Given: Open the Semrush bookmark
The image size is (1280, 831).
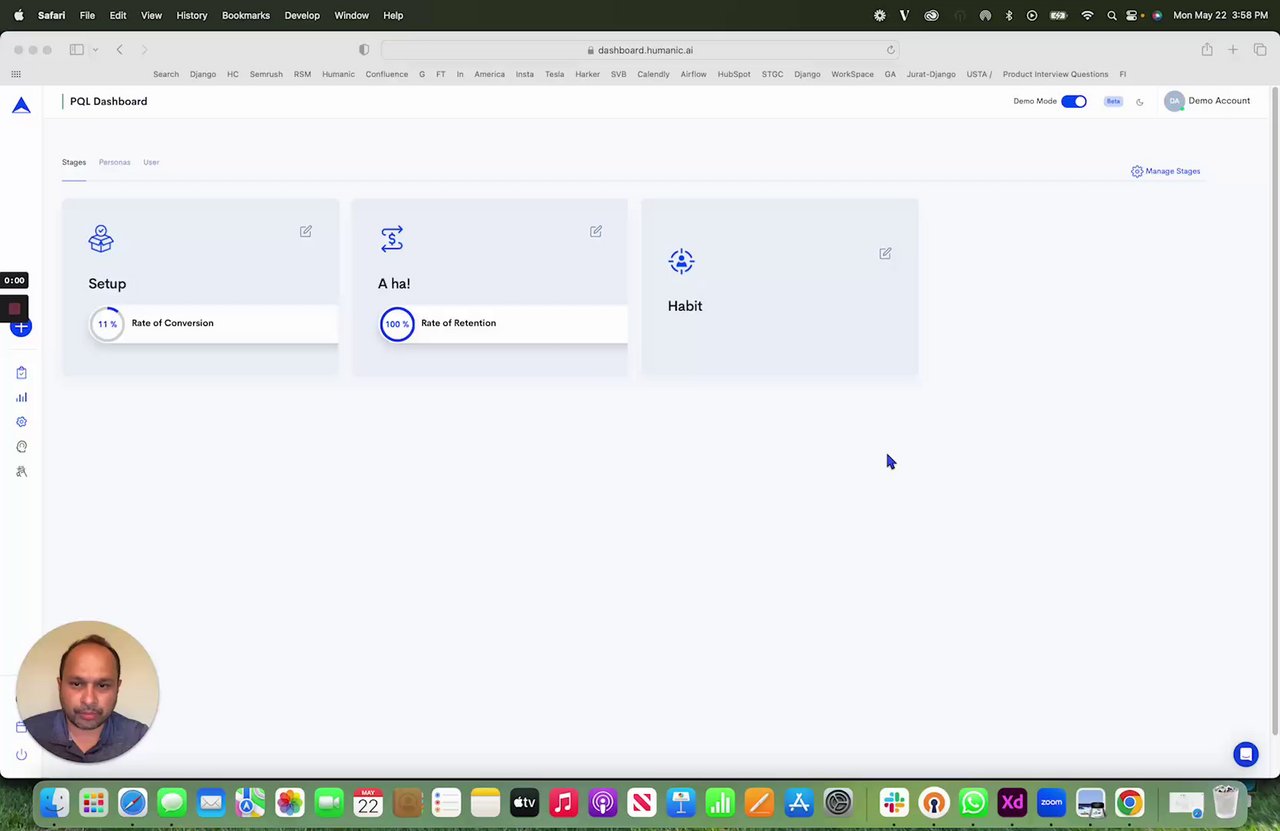Looking at the screenshot, I should (x=266, y=74).
